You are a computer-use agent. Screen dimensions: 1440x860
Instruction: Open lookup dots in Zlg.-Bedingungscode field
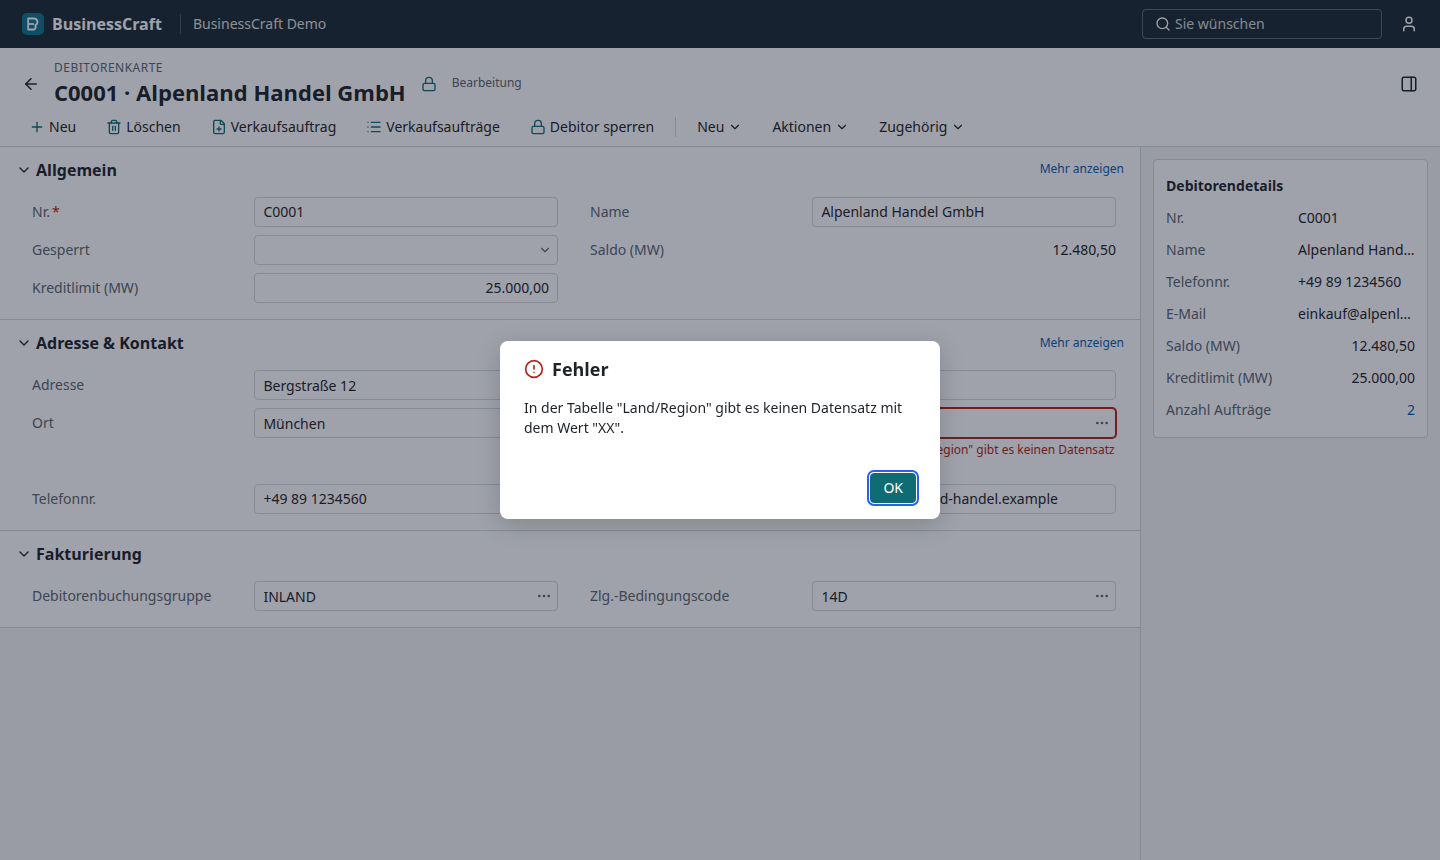[x=1102, y=596]
